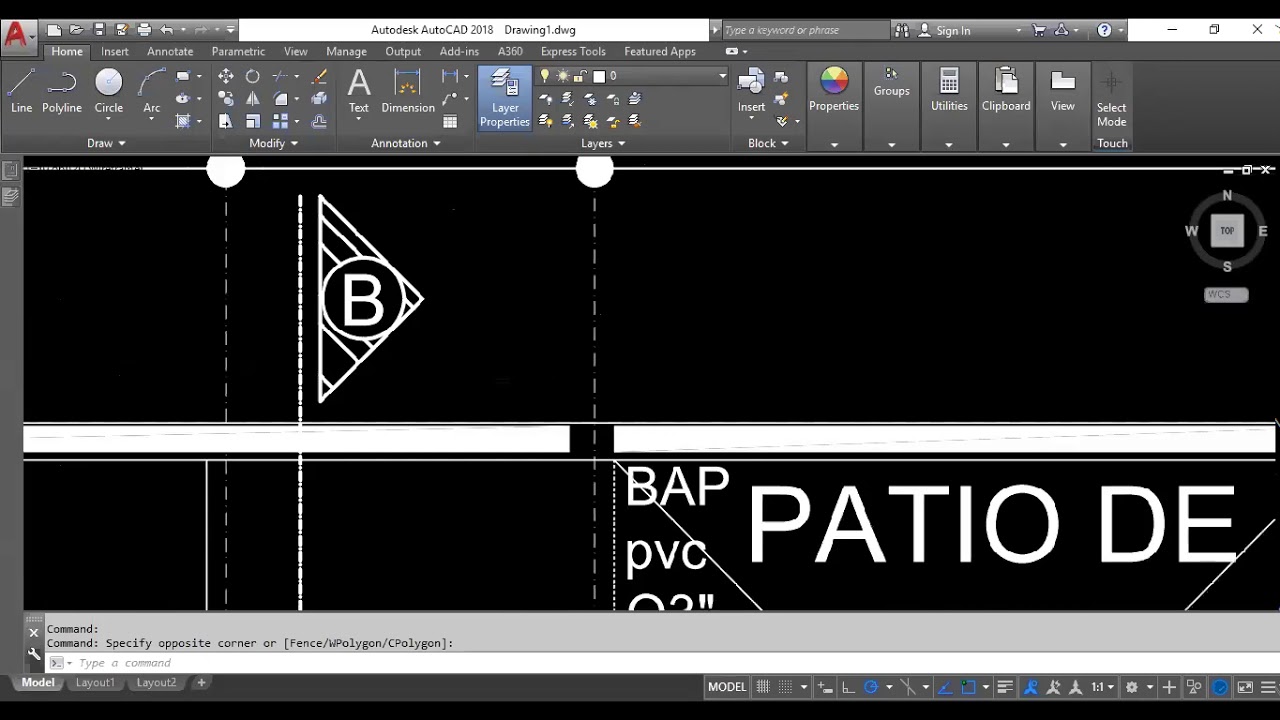Expand the Block panel
Viewport: 1280px width, 720px height.
tap(768, 143)
